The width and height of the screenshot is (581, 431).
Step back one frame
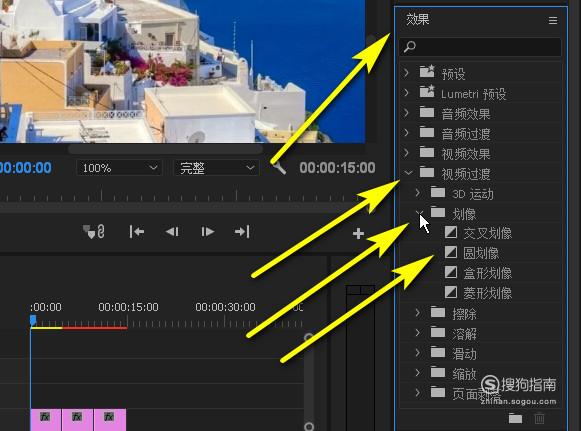click(x=172, y=232)
